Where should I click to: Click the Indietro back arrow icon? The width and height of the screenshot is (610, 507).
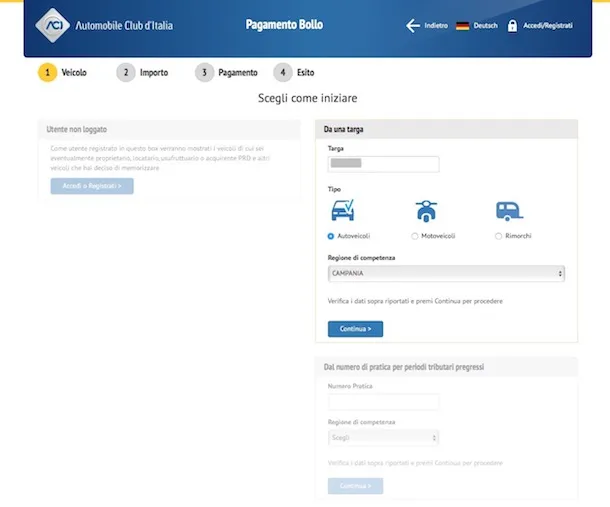(413, 26)
